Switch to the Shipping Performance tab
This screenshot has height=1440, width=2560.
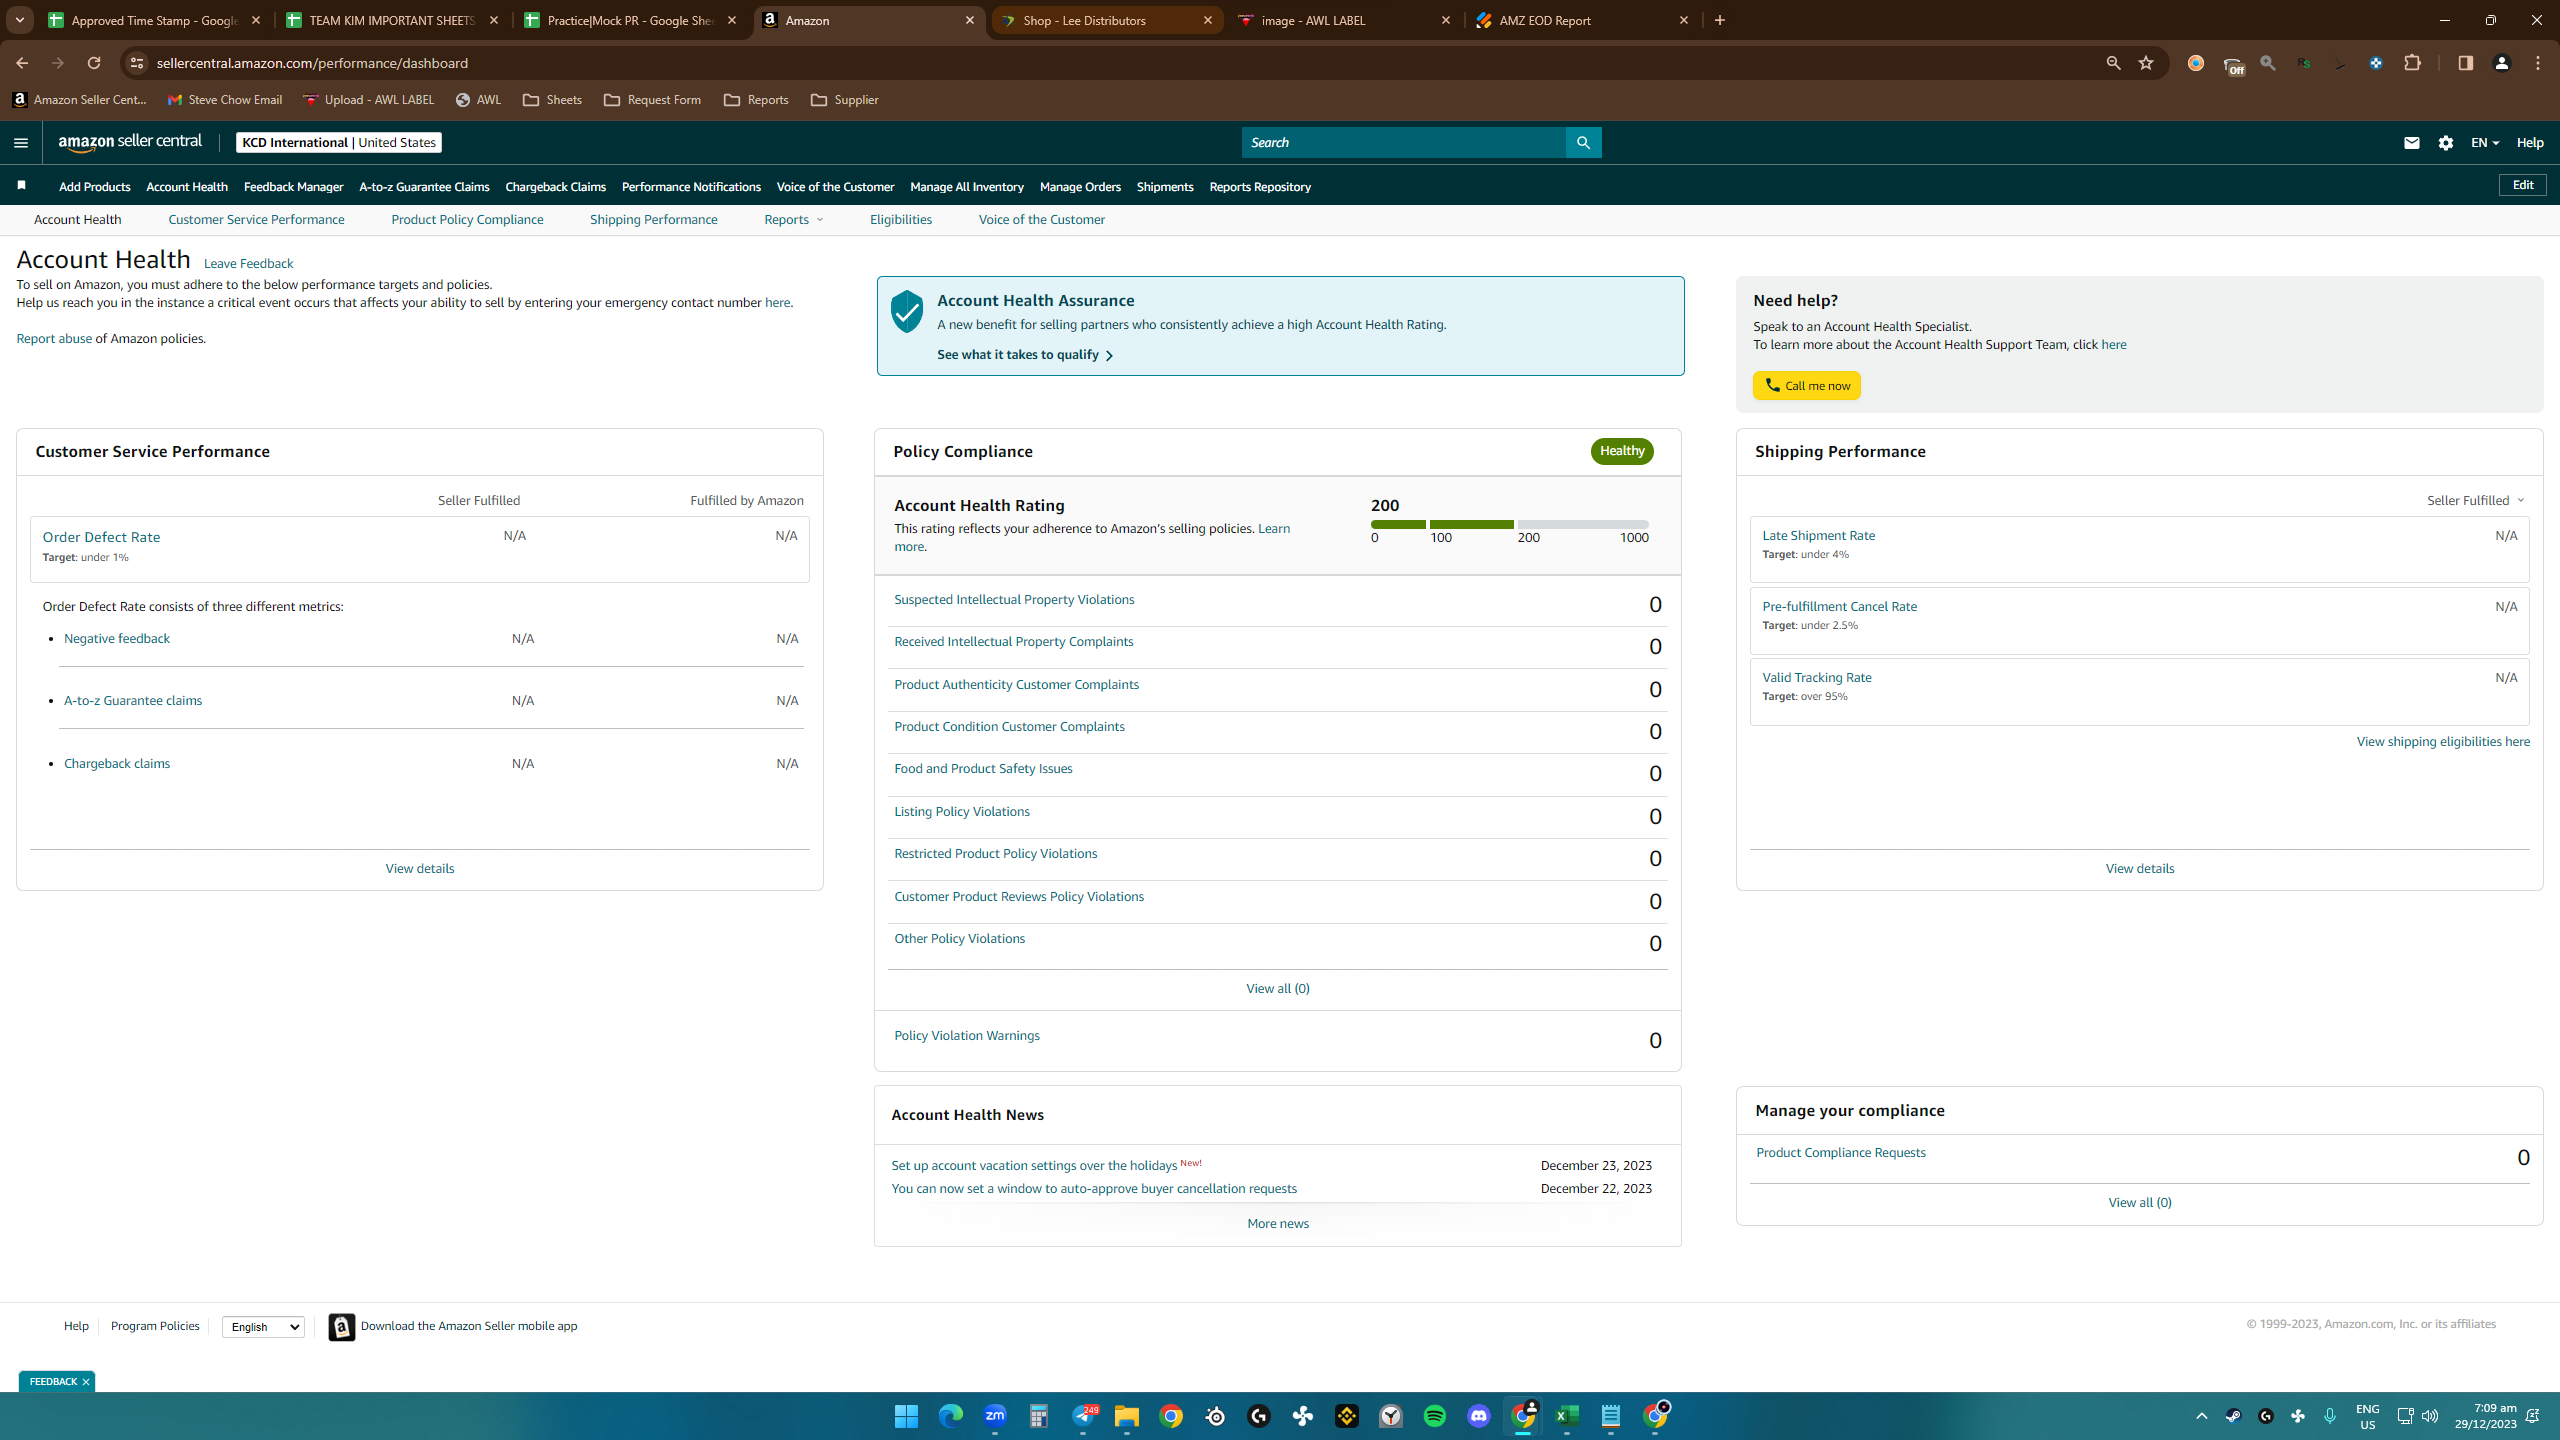click(653, 220)
